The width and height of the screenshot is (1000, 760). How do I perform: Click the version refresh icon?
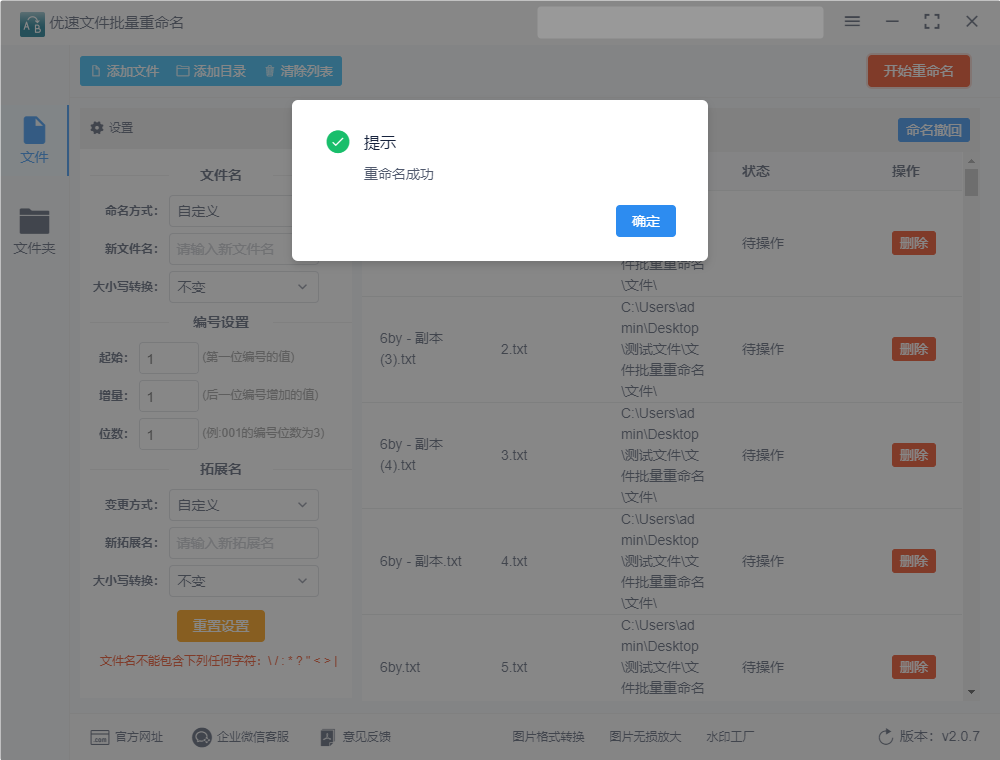[886, 737]
